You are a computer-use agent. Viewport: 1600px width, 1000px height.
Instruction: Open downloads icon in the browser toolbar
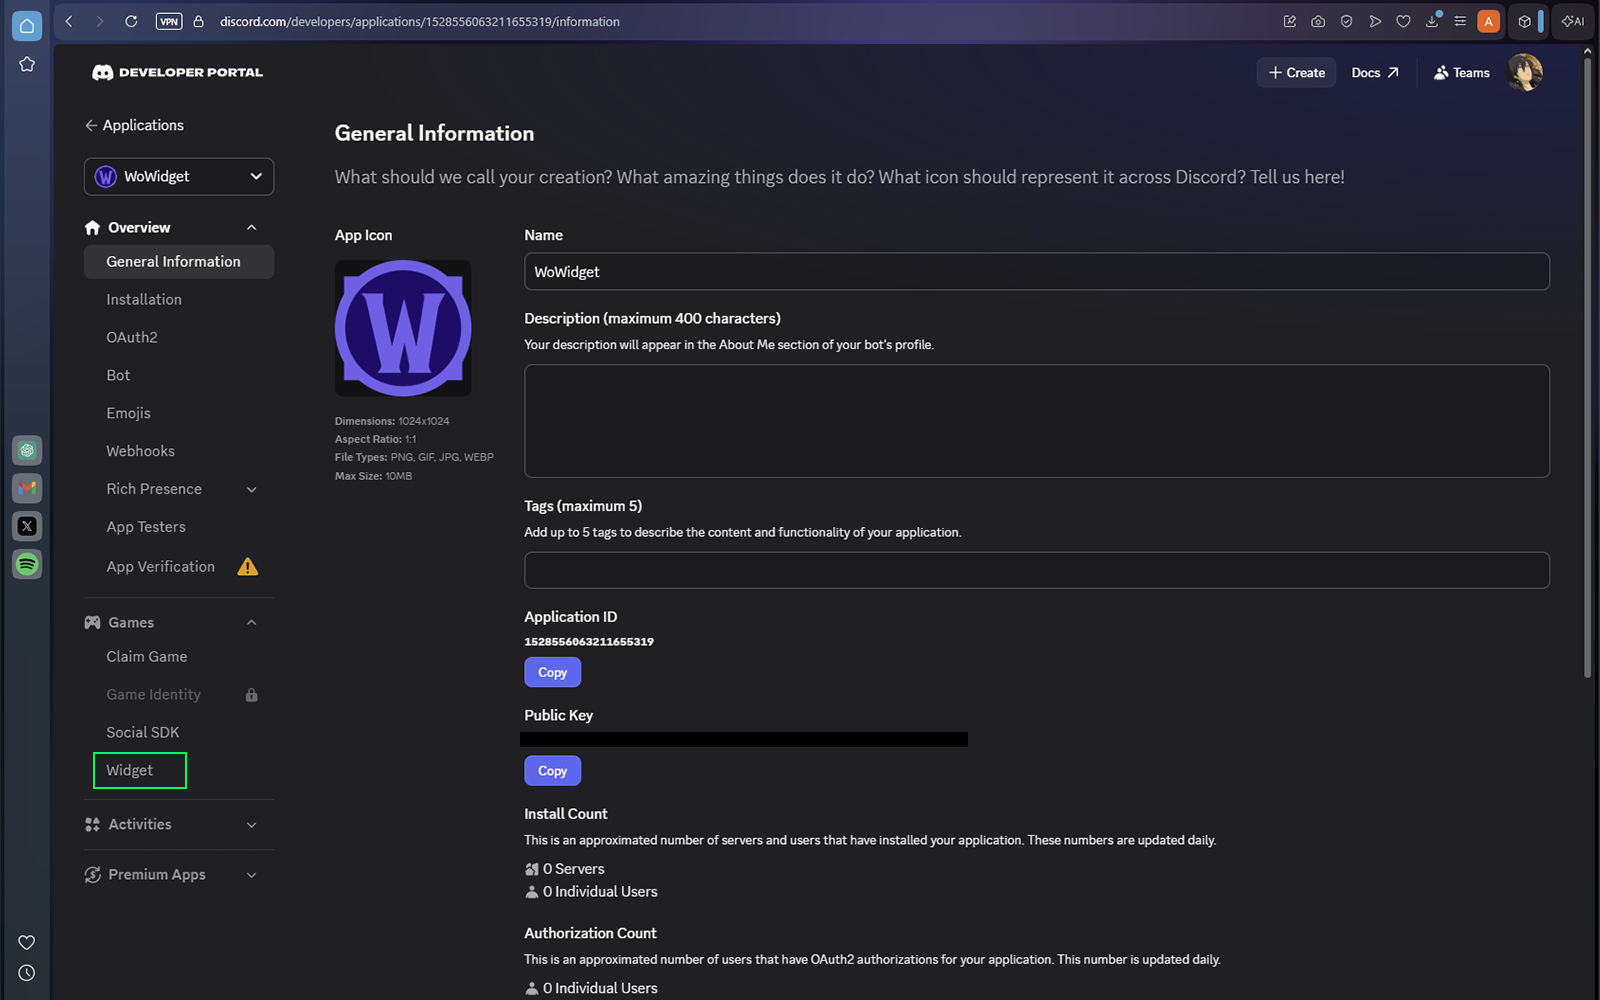[1432, 21]
